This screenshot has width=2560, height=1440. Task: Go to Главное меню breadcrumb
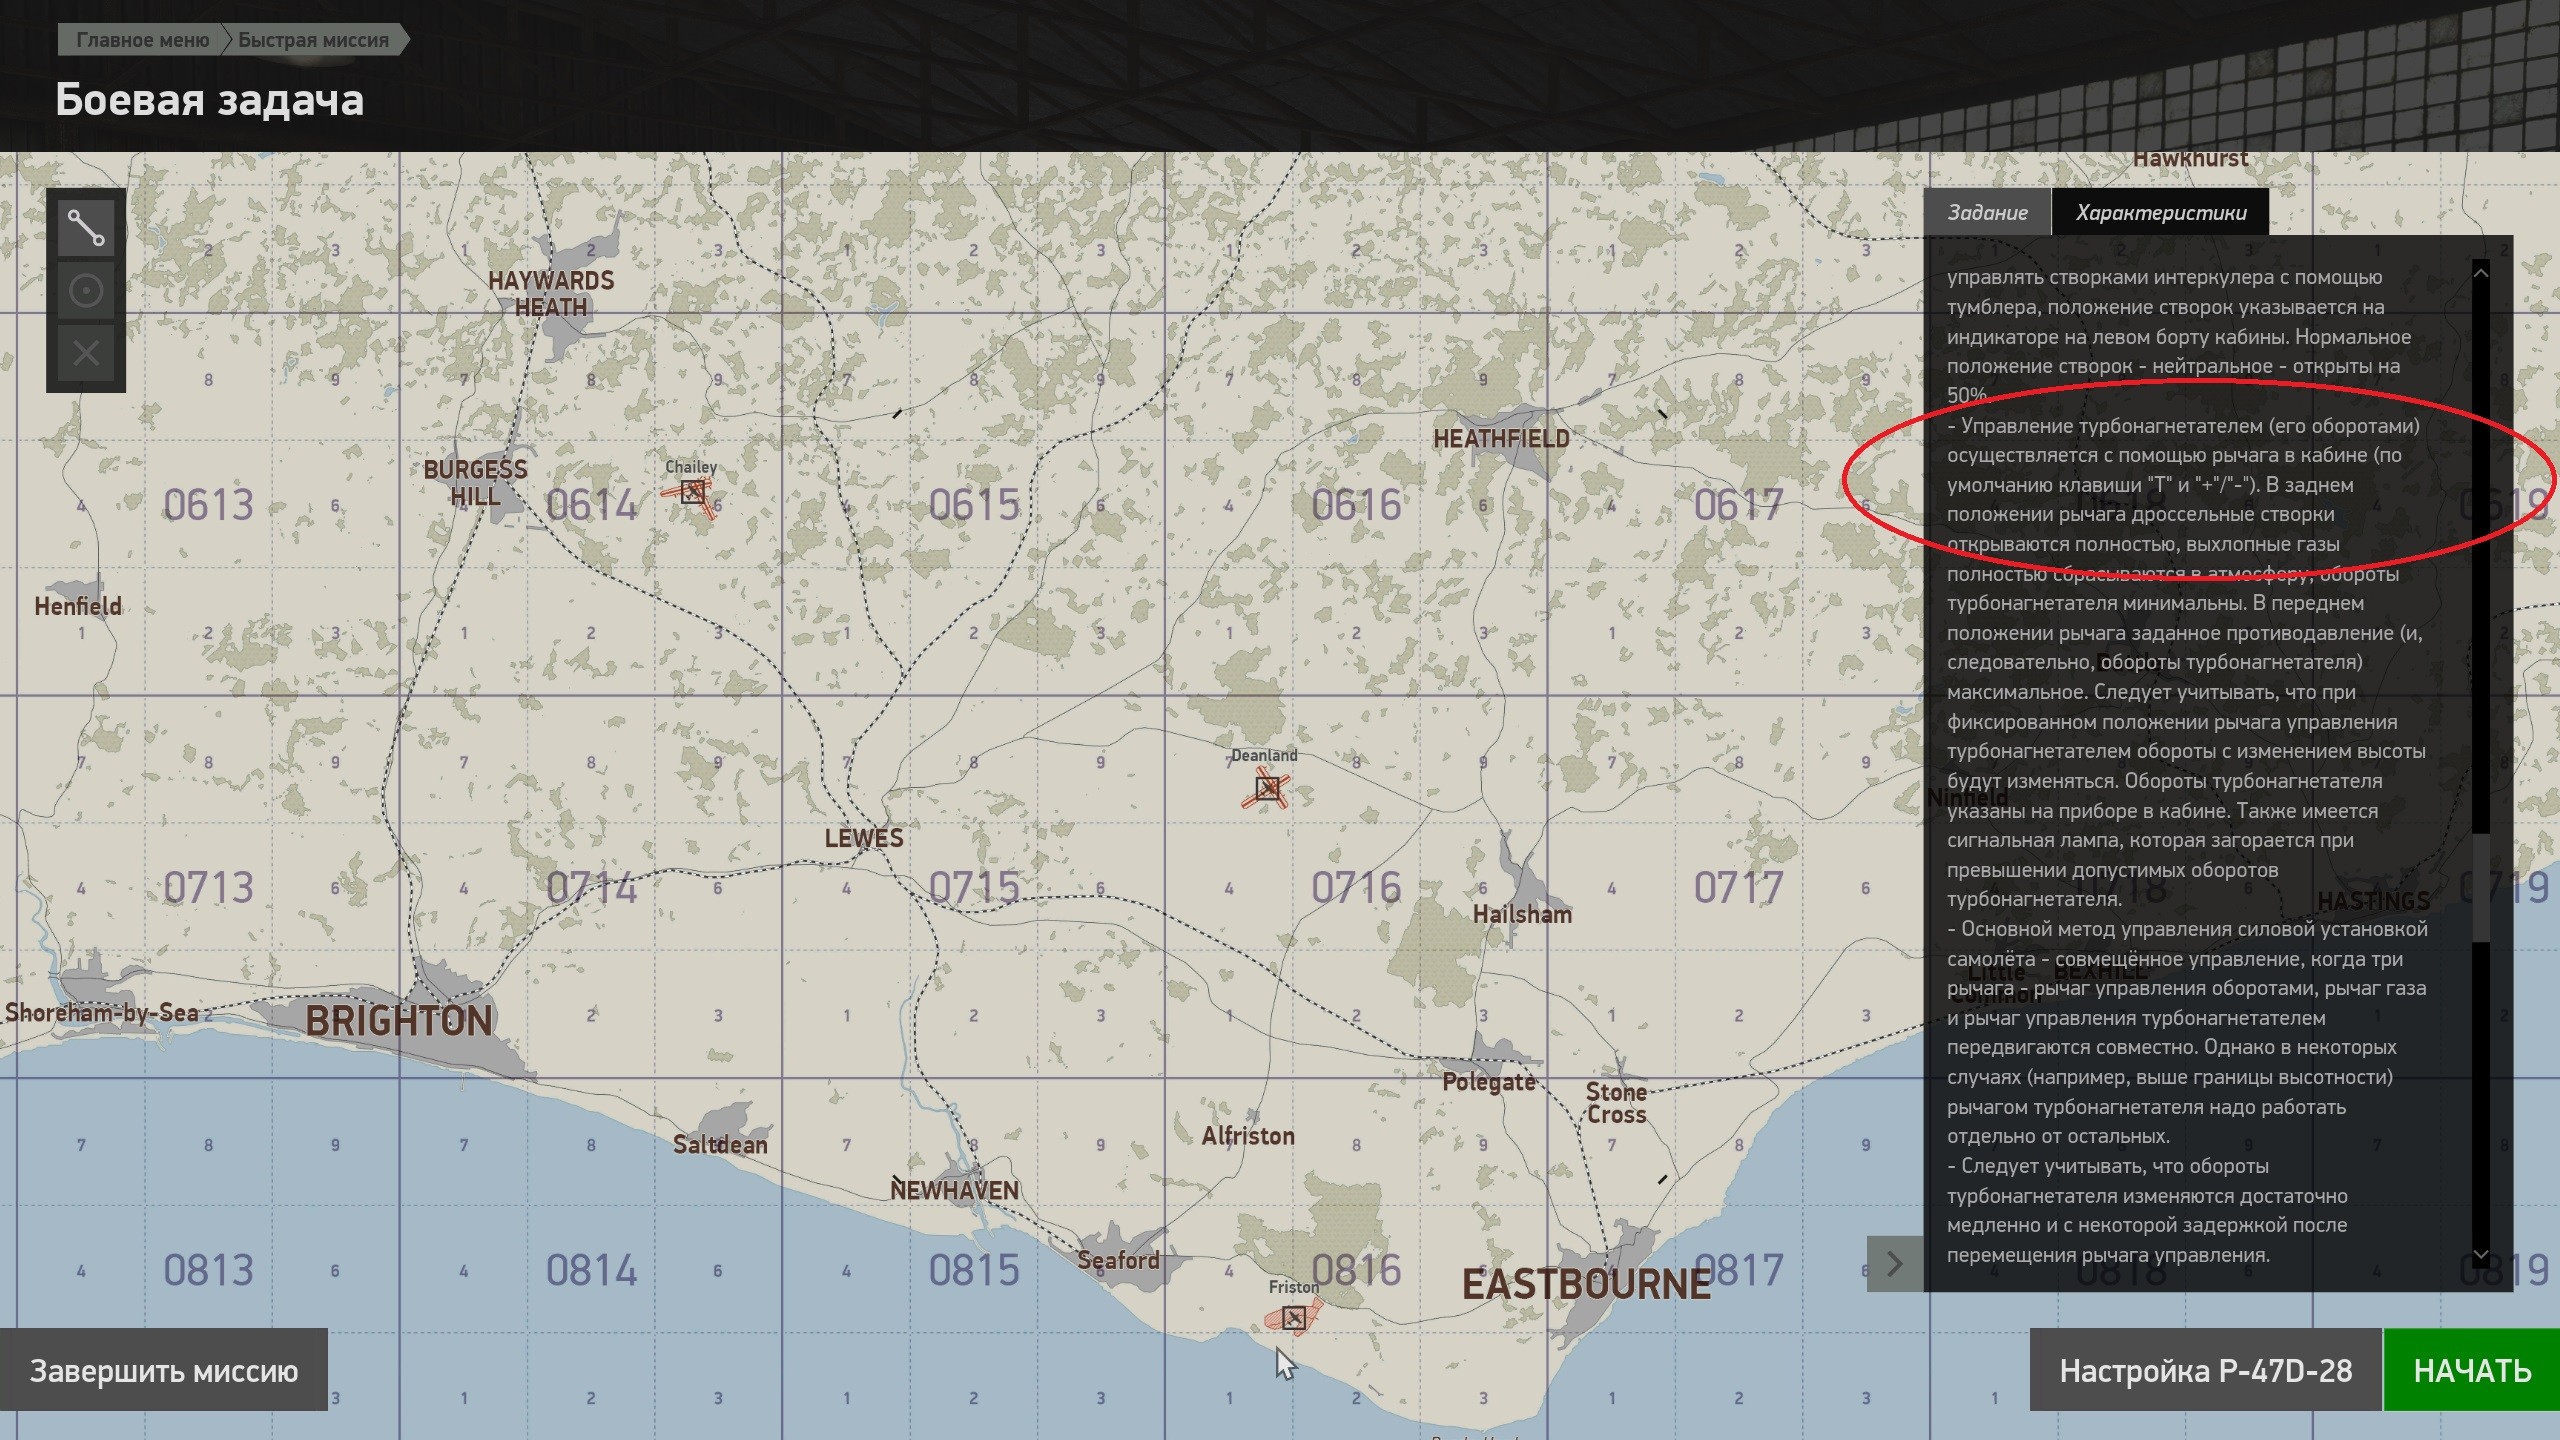(x=142, y=40)
